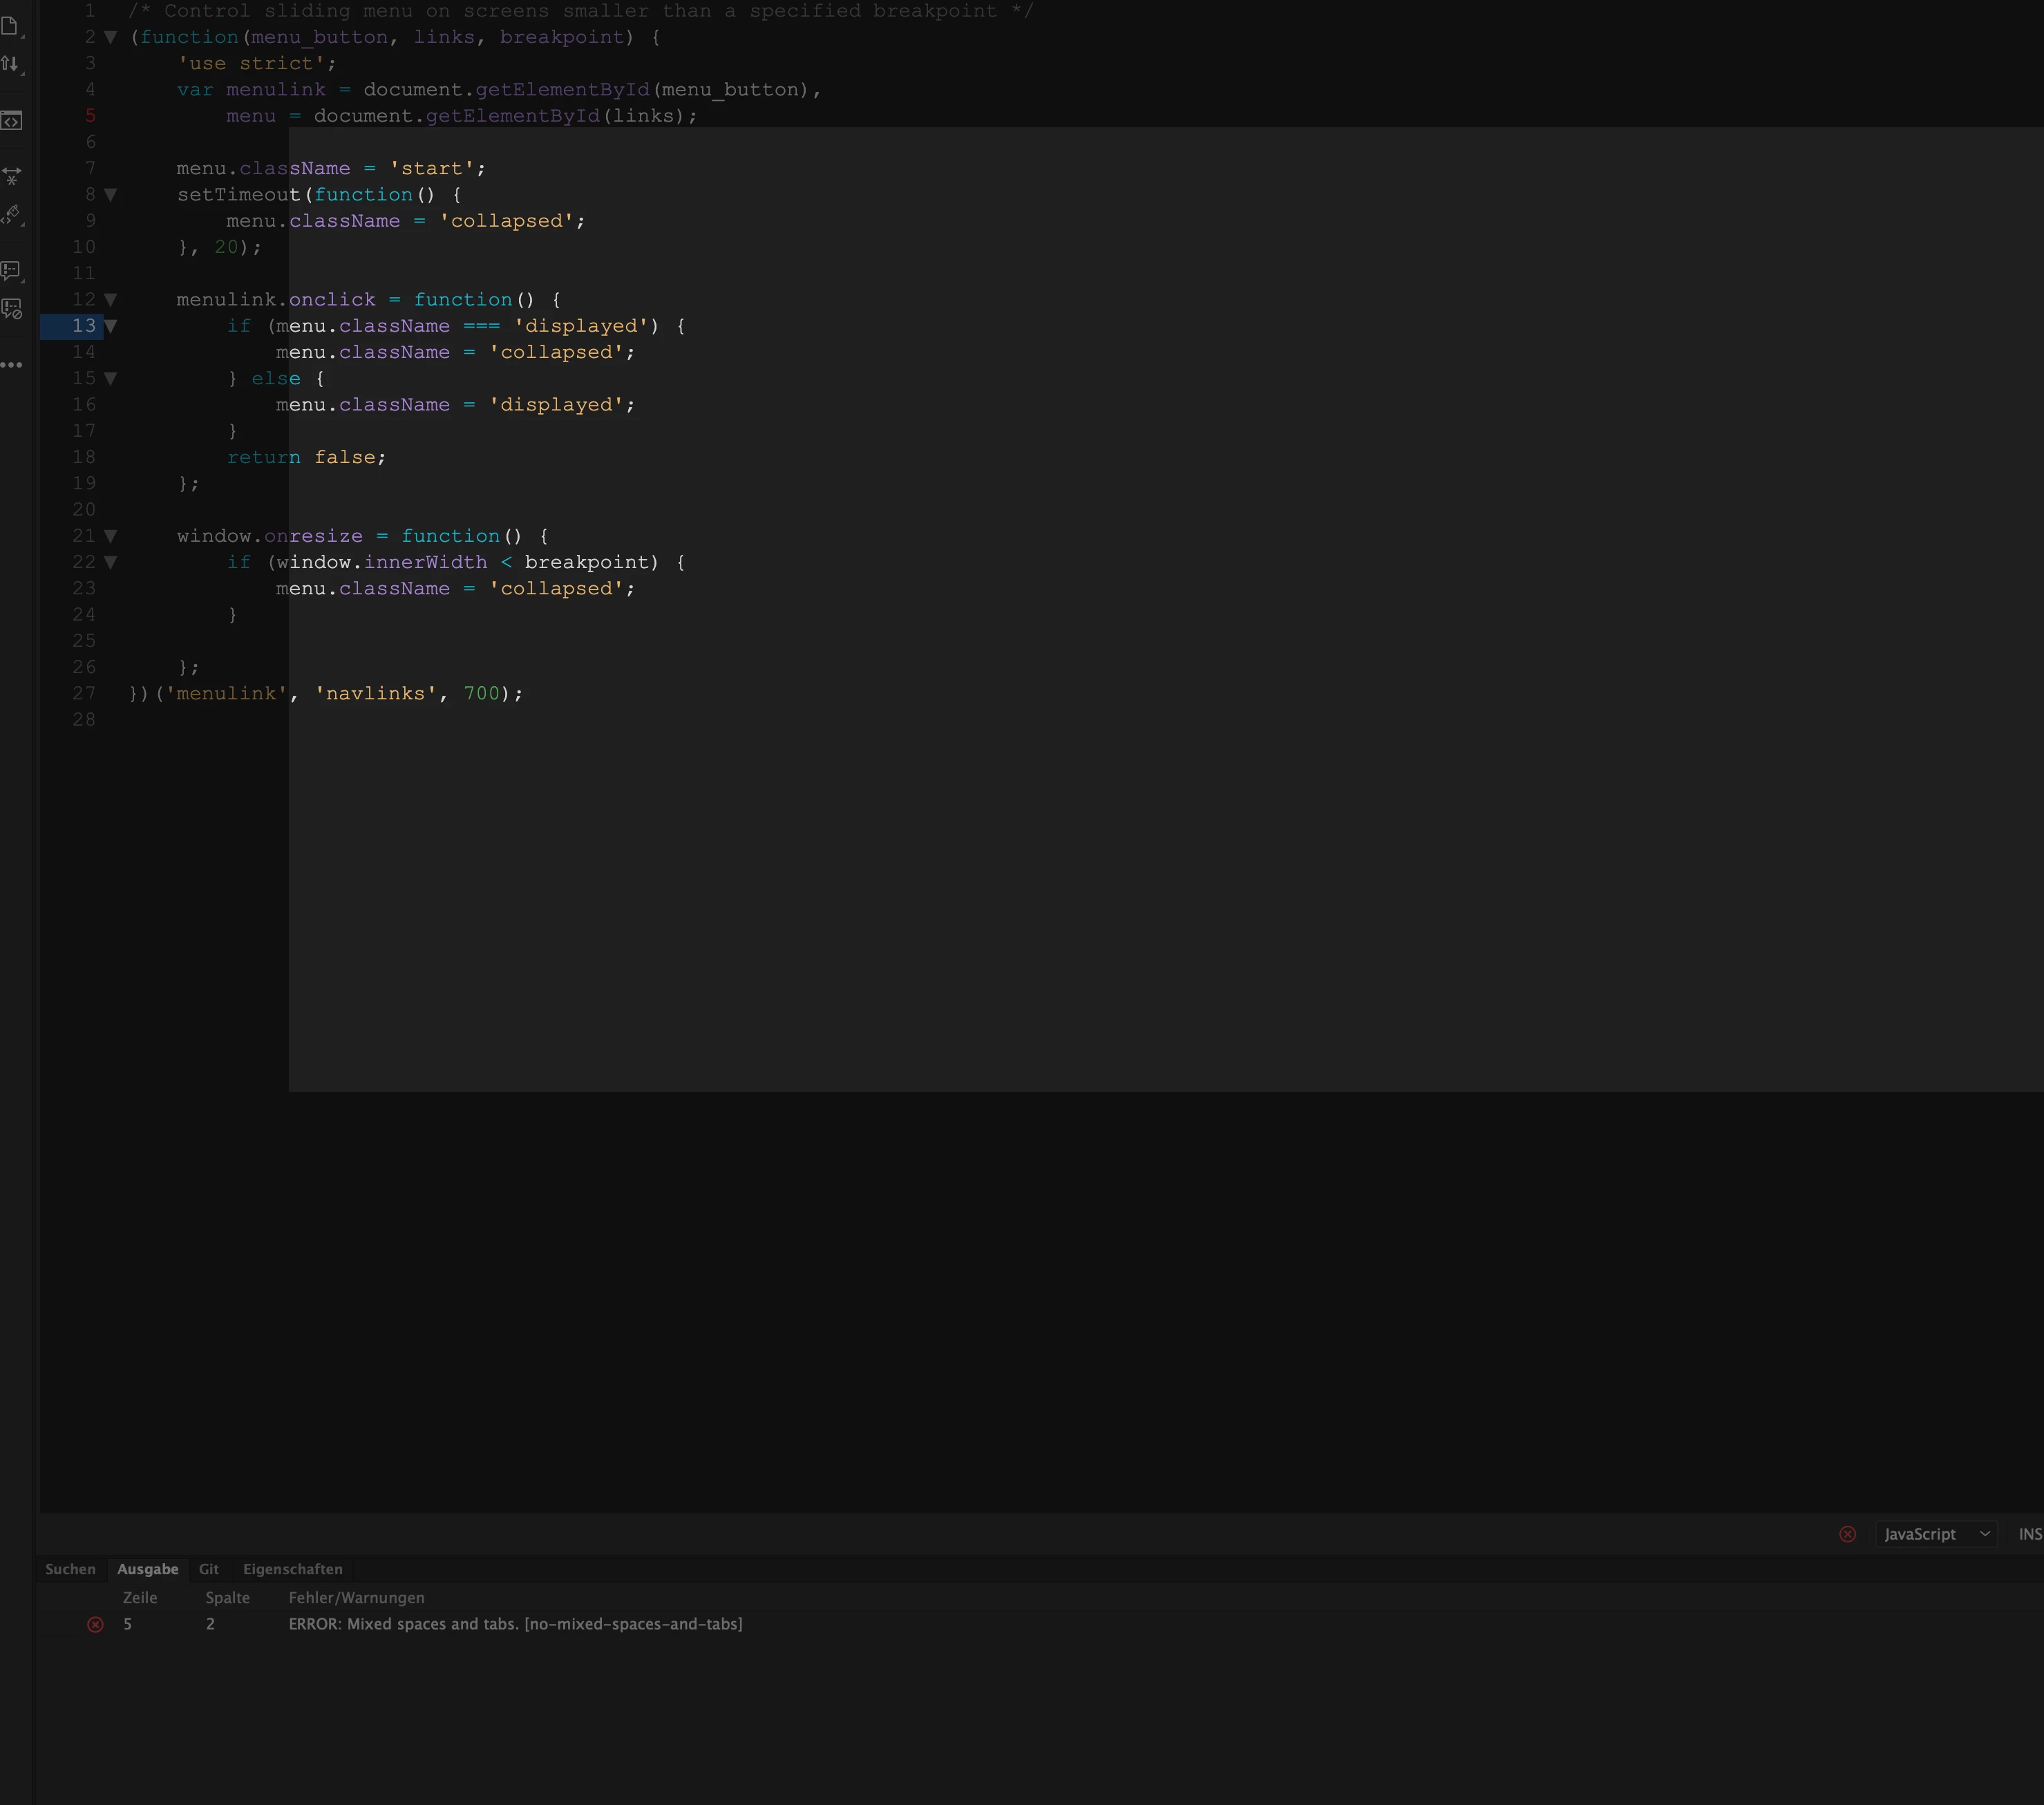
Task: Click line number 5 marked in red
Action: pos(90,116)
